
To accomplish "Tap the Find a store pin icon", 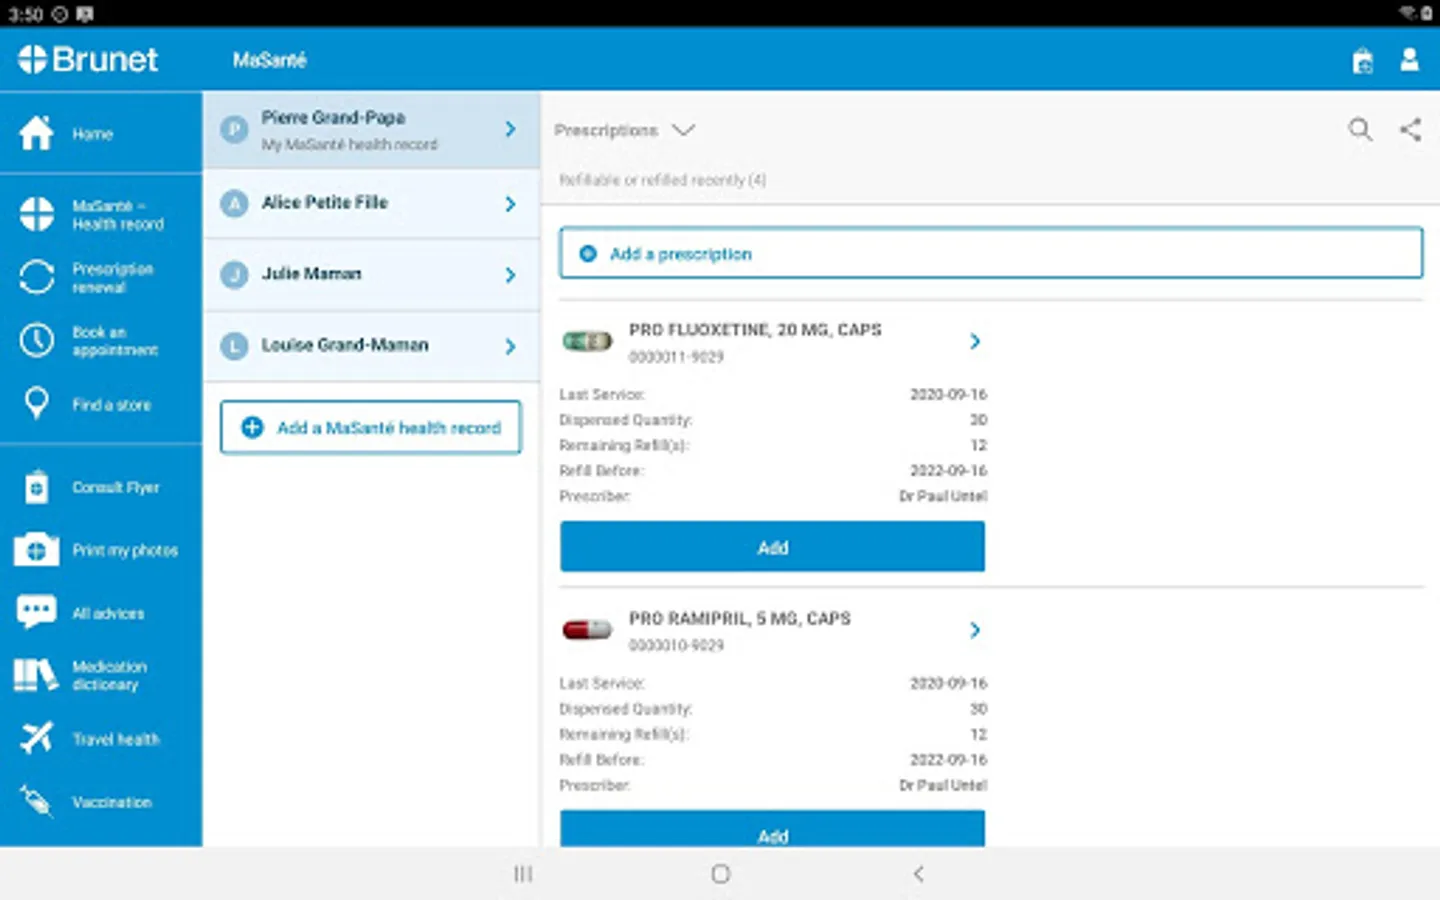I will [36, 404].
